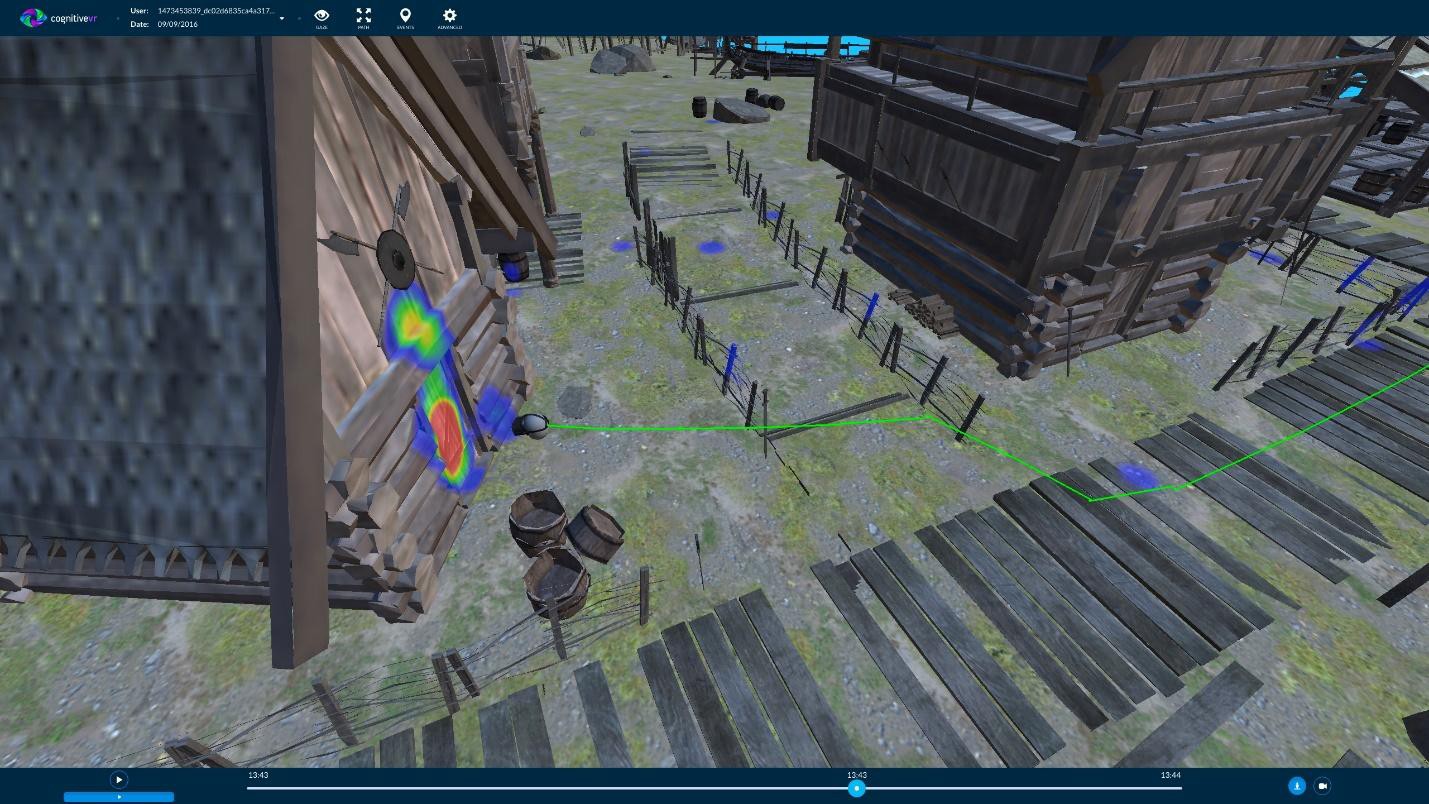Toggle the Gaze heatmap view

(x=322, y=18)
